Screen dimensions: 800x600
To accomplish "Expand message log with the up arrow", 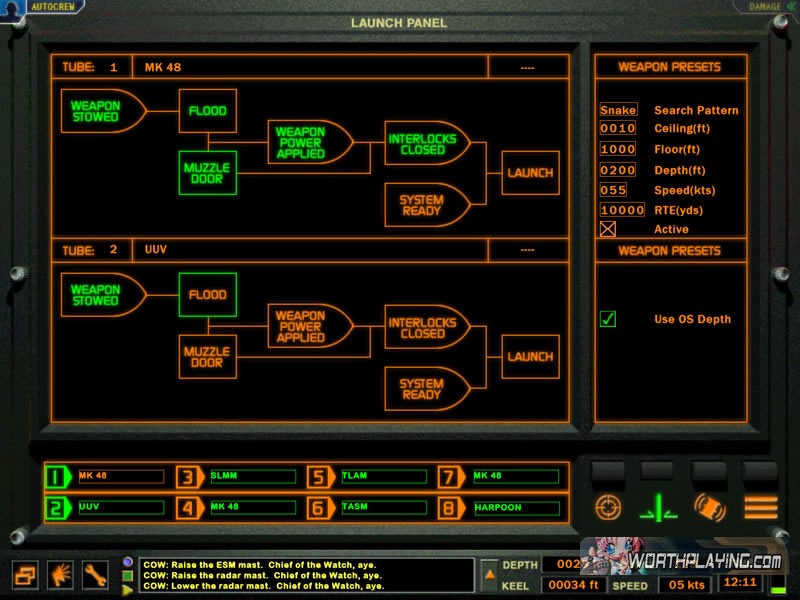I will (490, 574).
